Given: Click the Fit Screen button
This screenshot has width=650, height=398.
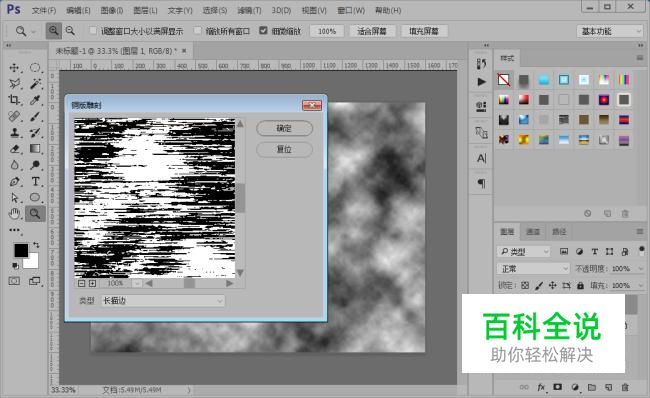Looking at the screenshot, I should pos(372,31).
